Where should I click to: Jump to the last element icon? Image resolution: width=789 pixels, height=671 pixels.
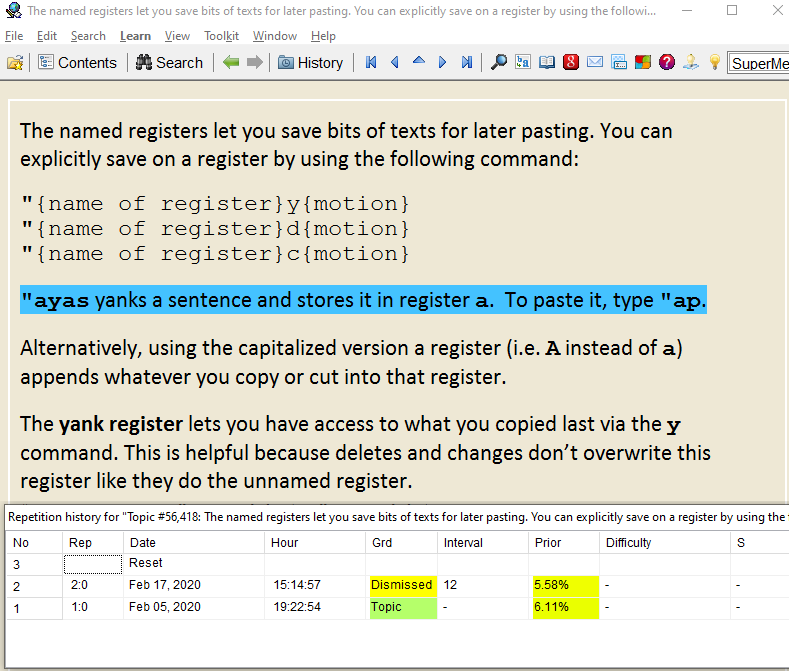point(467,62)
